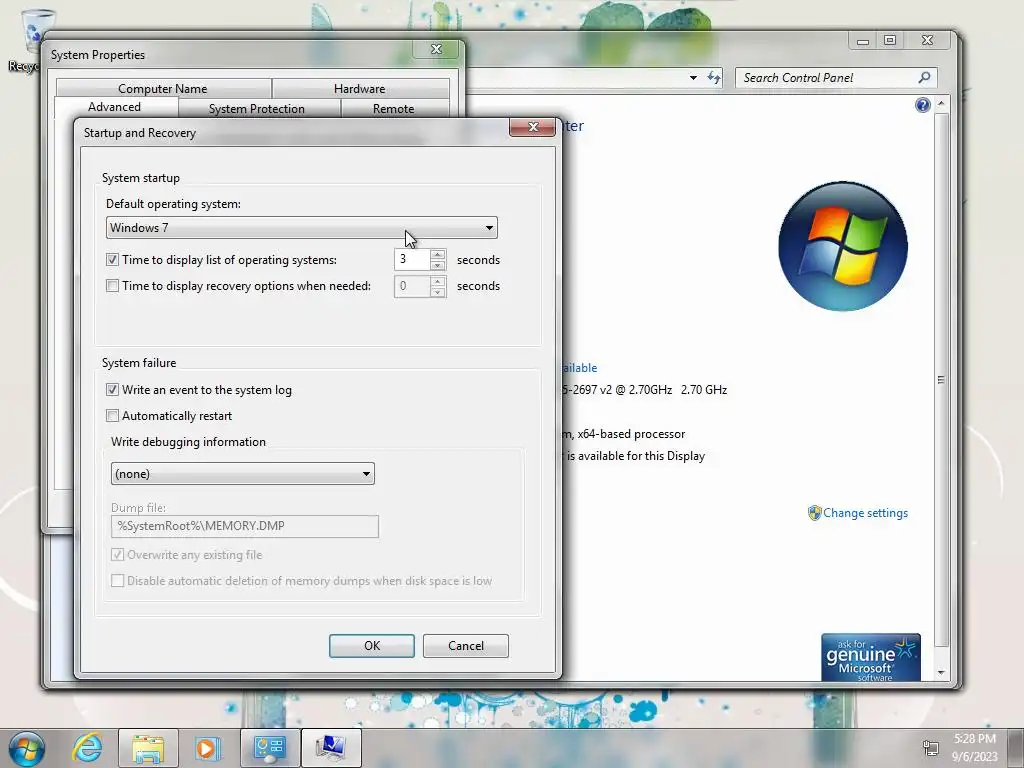Click the recovery options seconds value field
Screen dimensions: 1024x768
(x=412, y=286)
